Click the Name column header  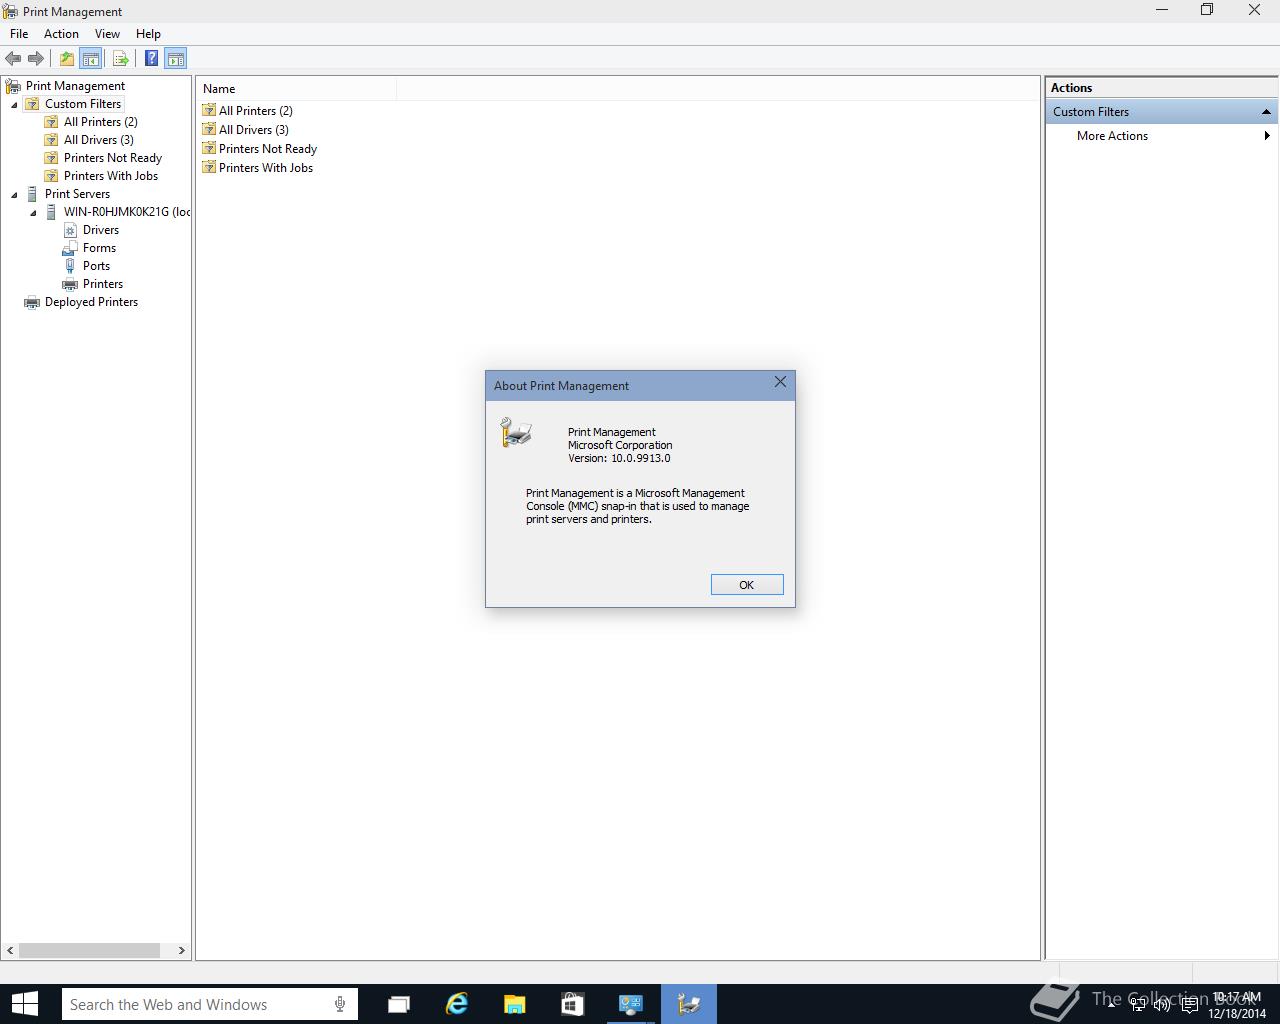[297, 89]
